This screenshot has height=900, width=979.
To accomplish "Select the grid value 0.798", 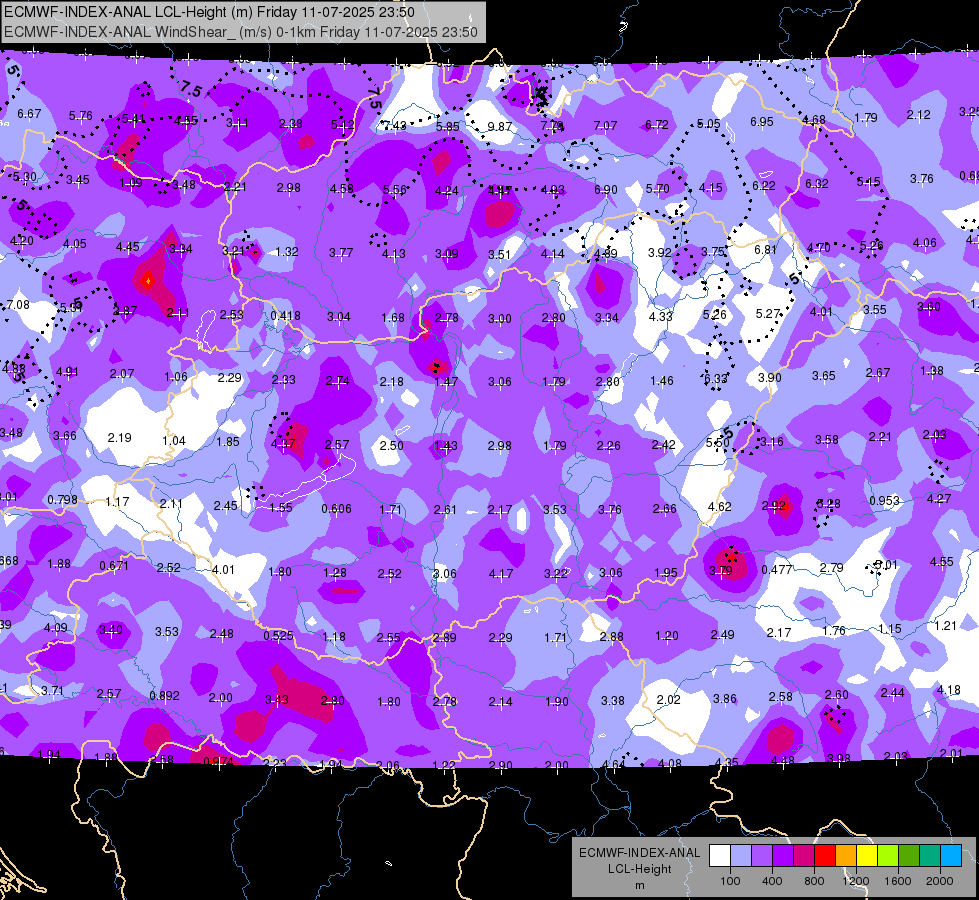I will coord(62,500).
